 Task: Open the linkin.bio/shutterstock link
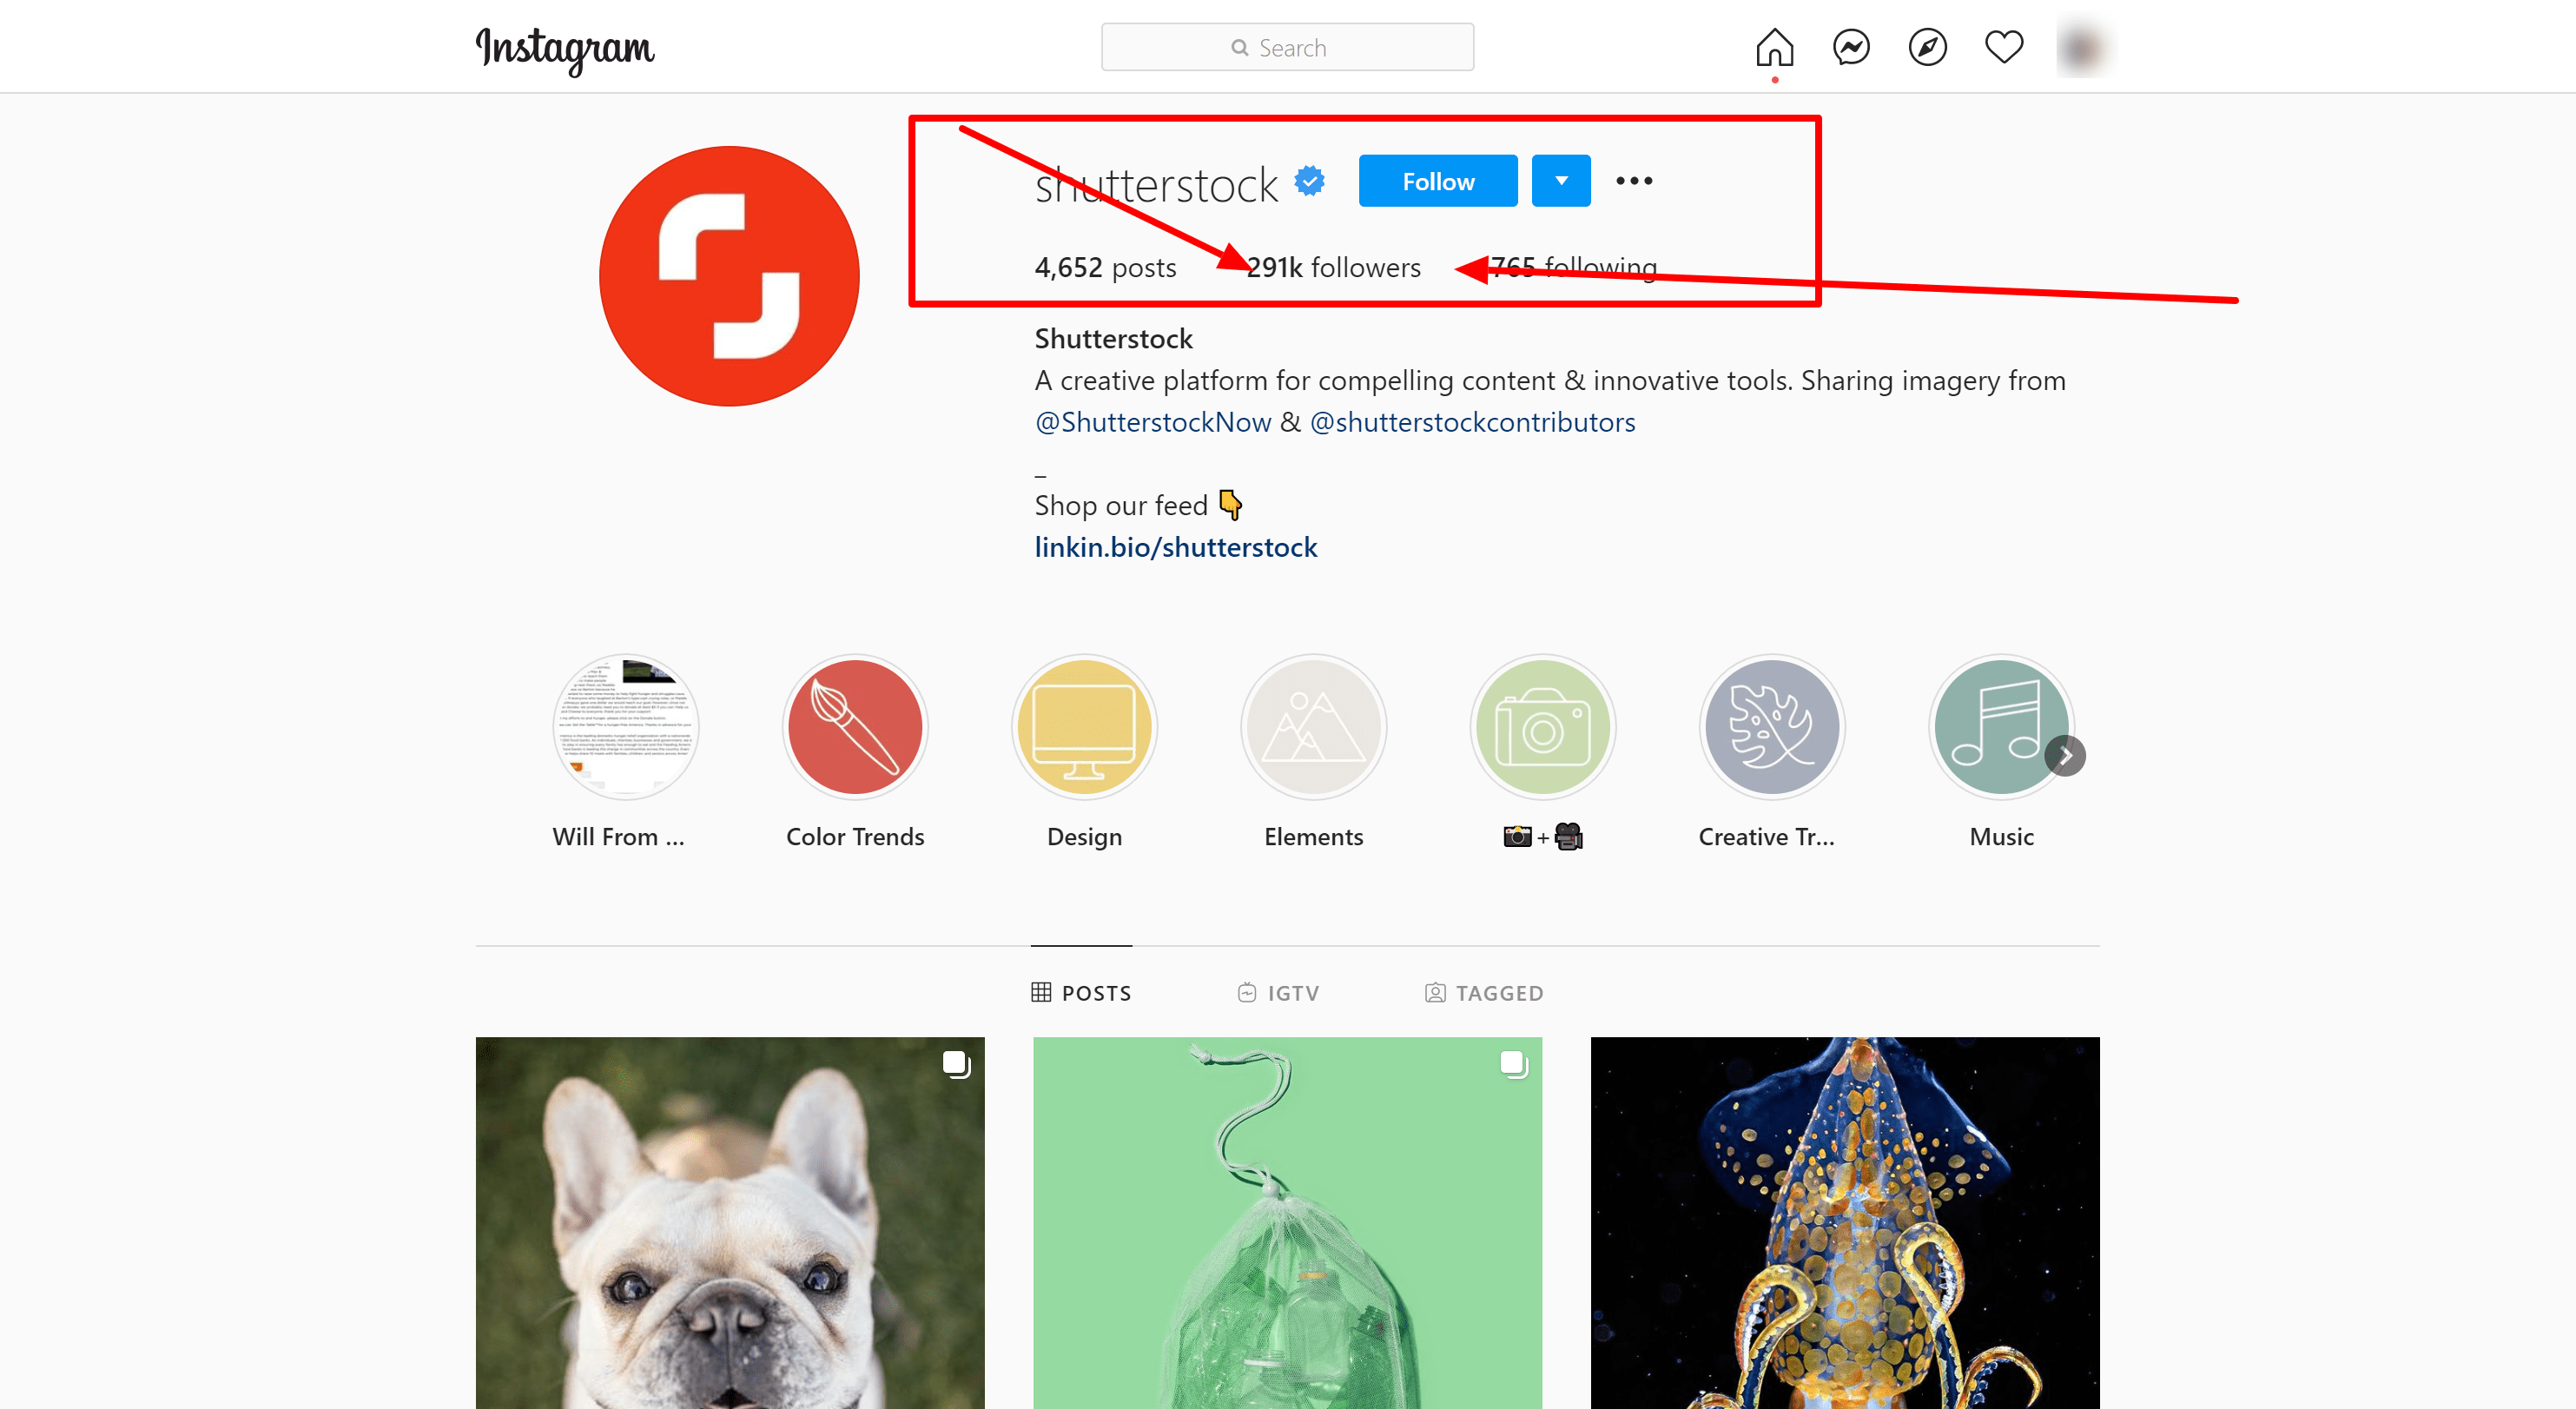[x=1175, y=547]
